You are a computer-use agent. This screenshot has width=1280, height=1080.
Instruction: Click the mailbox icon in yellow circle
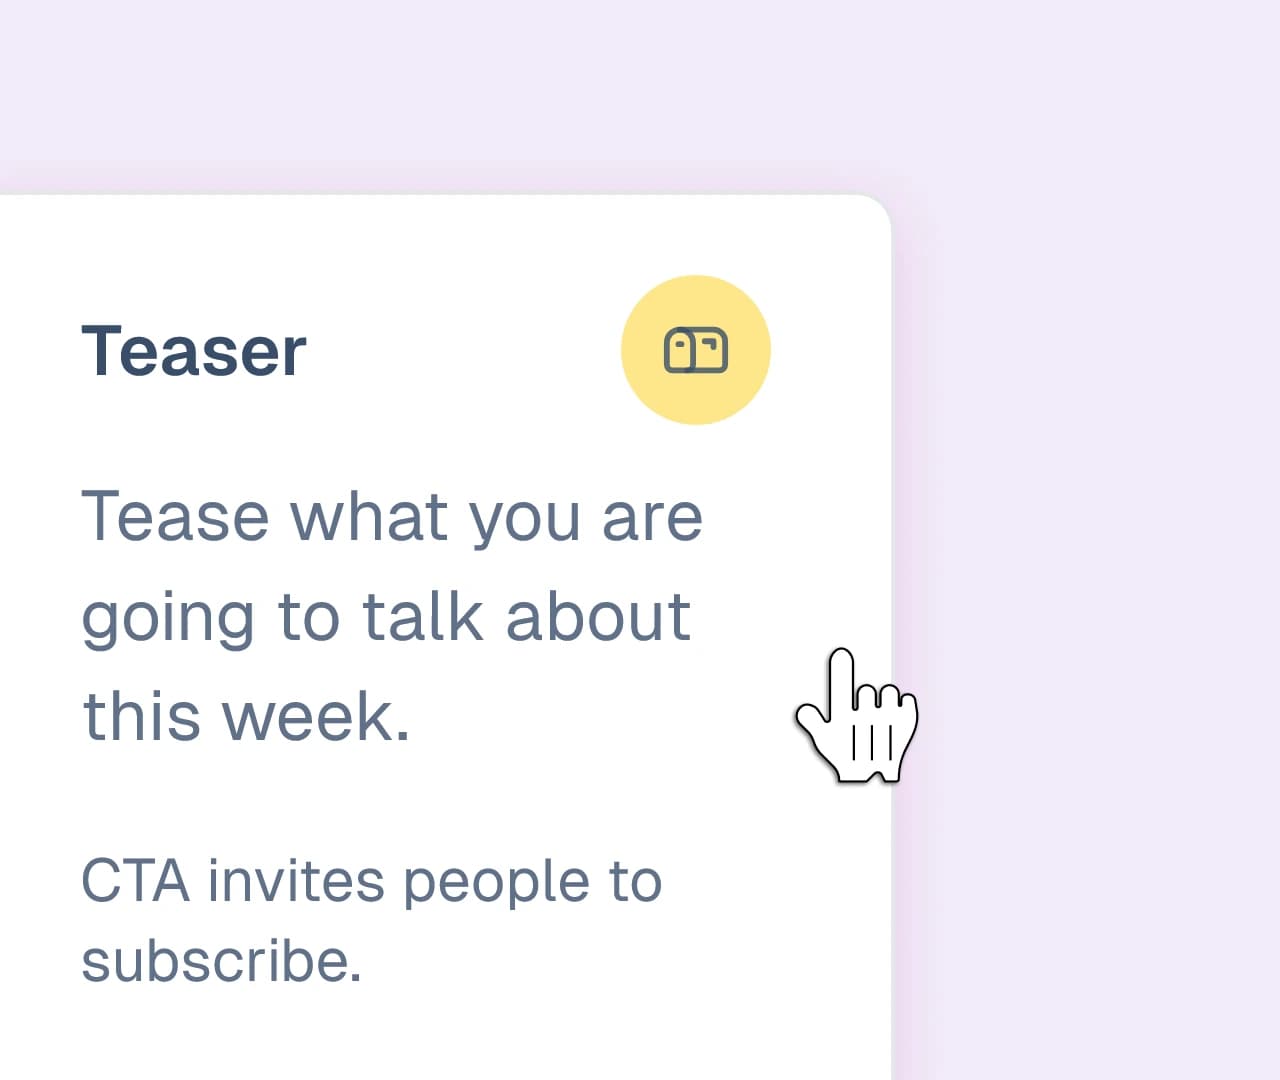tap(696, 351)
